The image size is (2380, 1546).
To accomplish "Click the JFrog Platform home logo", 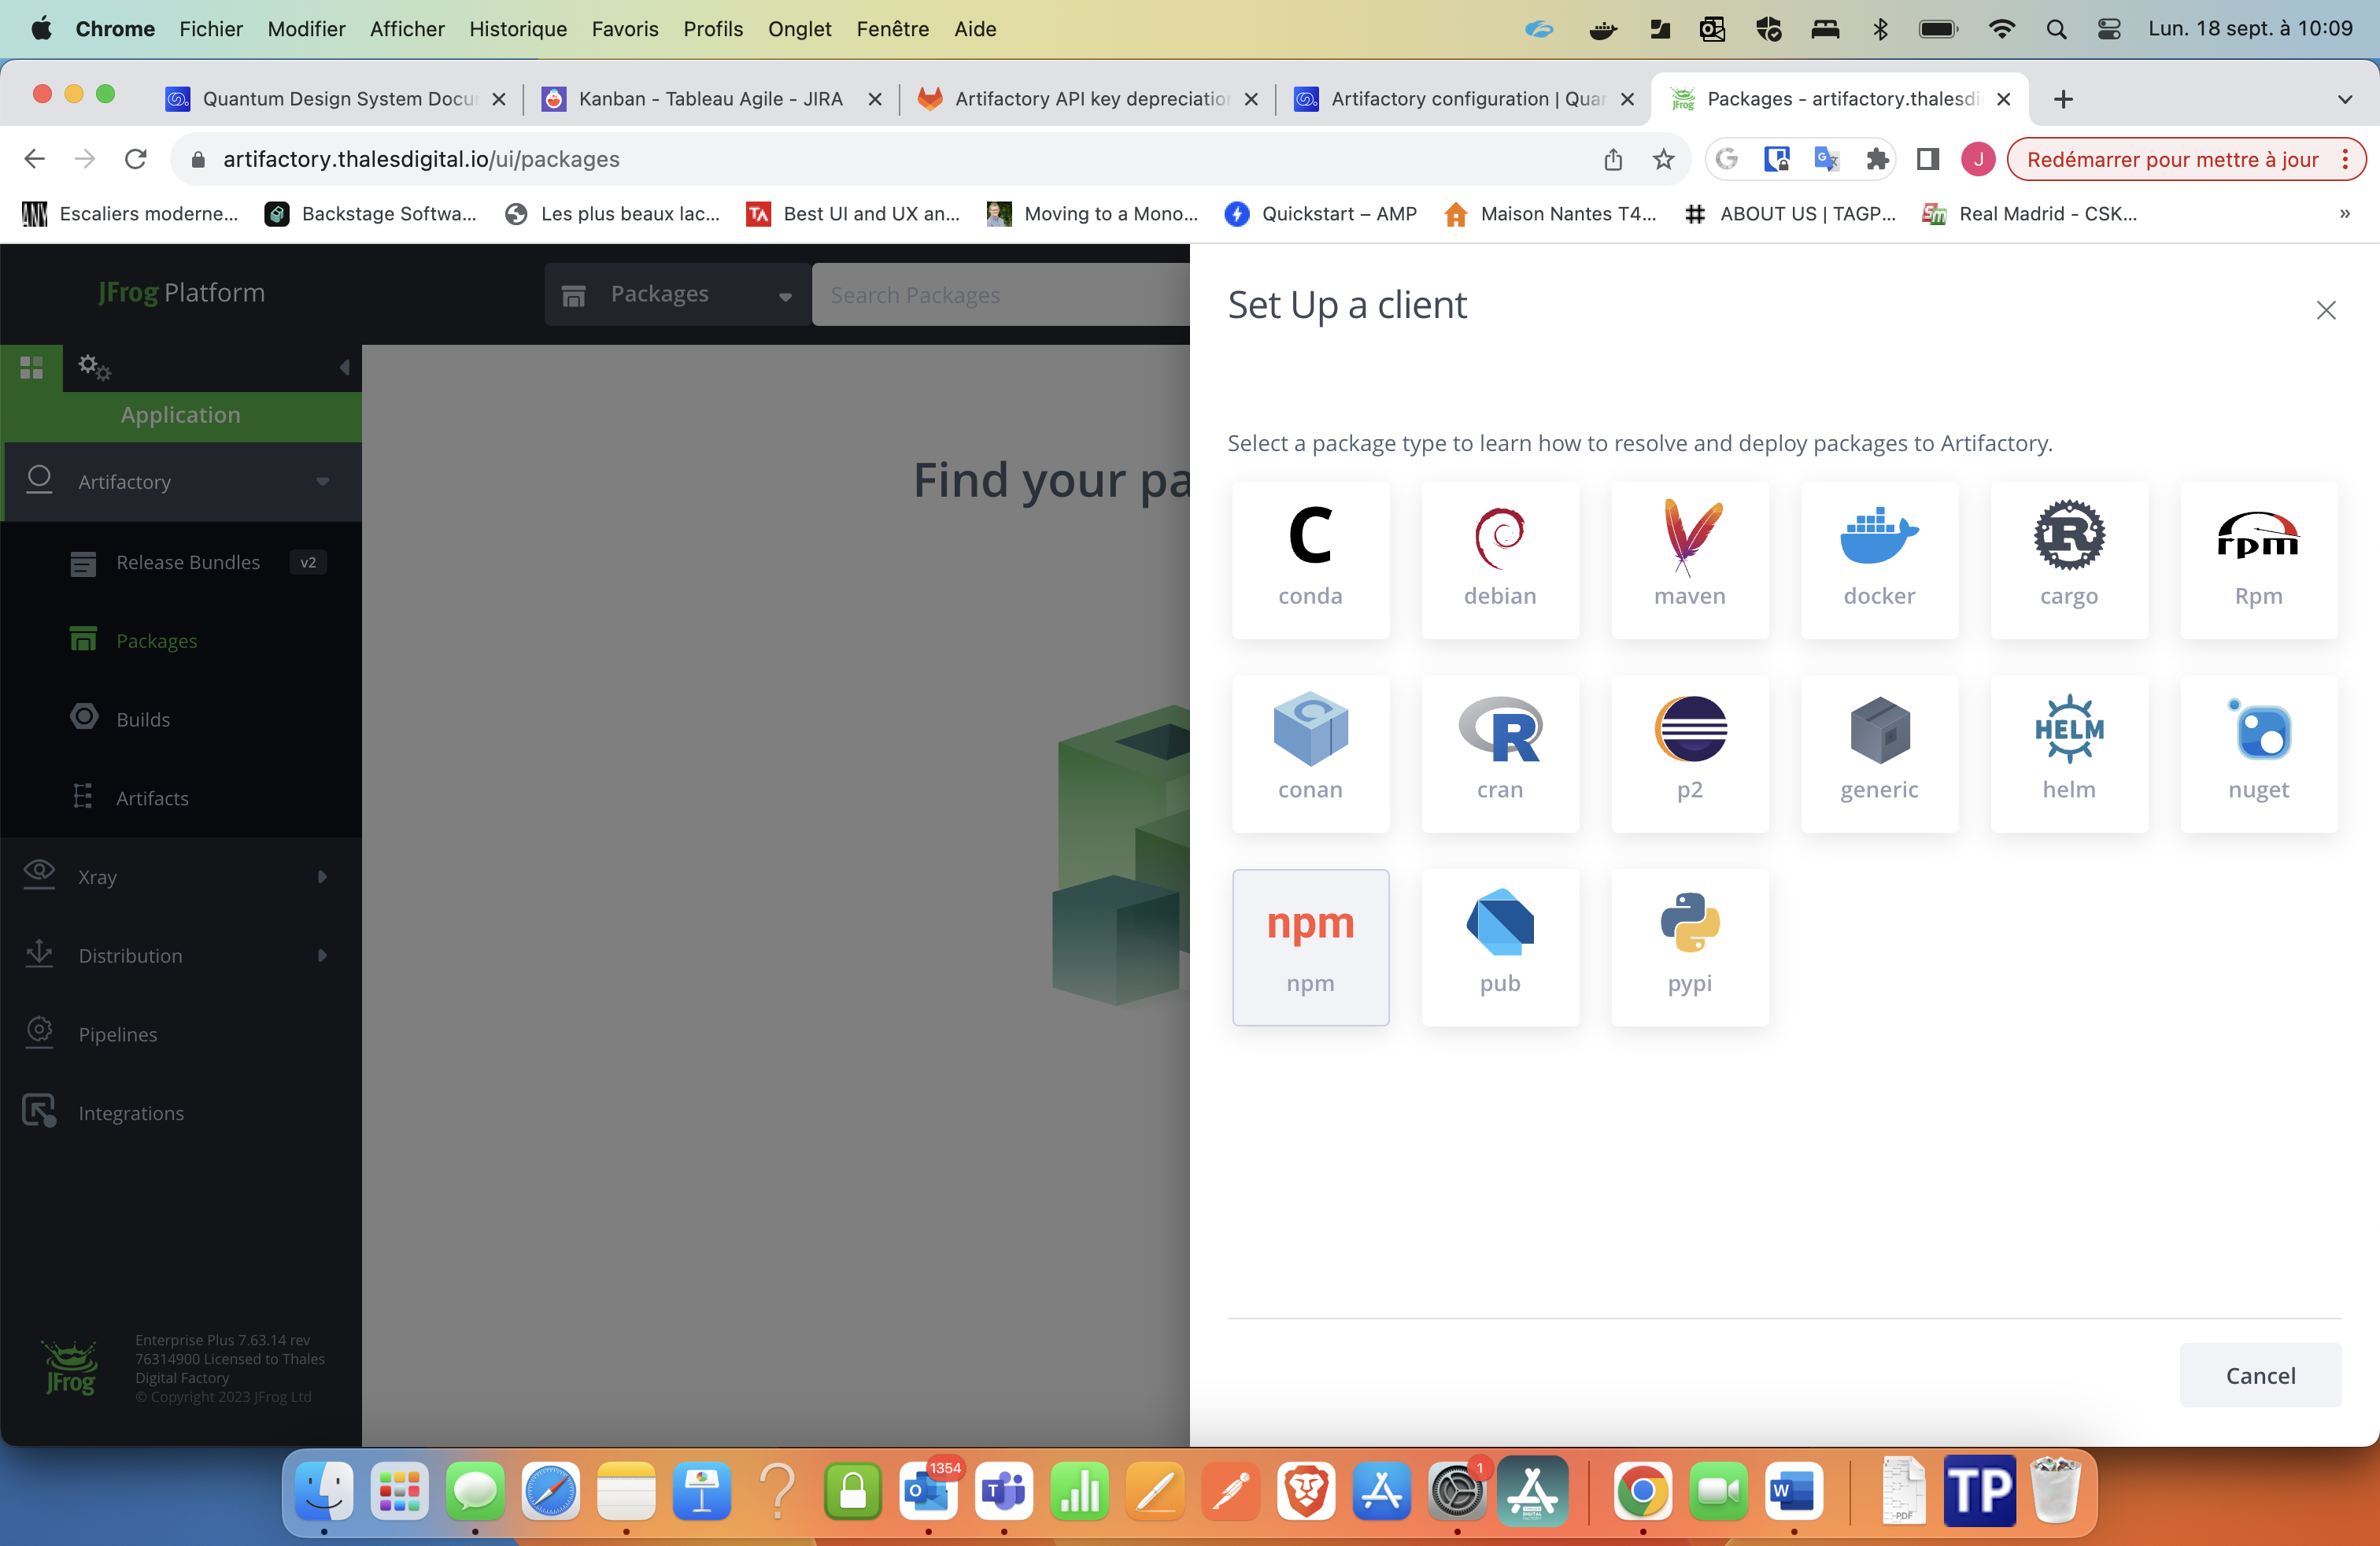I will [x=180, y=291].
